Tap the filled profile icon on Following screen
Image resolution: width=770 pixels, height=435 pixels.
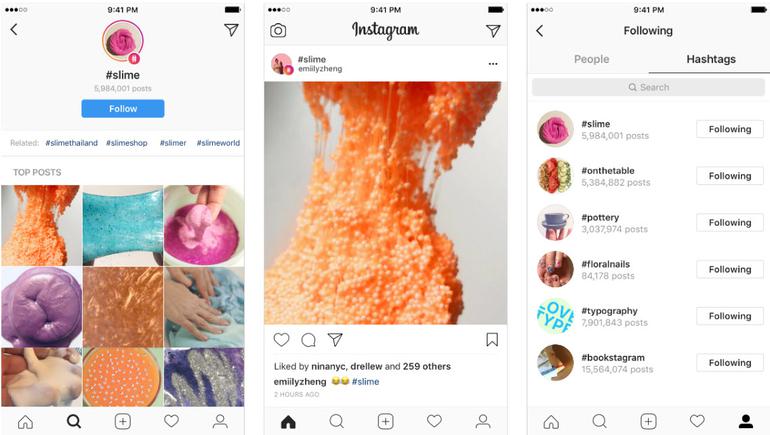[745, 421]
